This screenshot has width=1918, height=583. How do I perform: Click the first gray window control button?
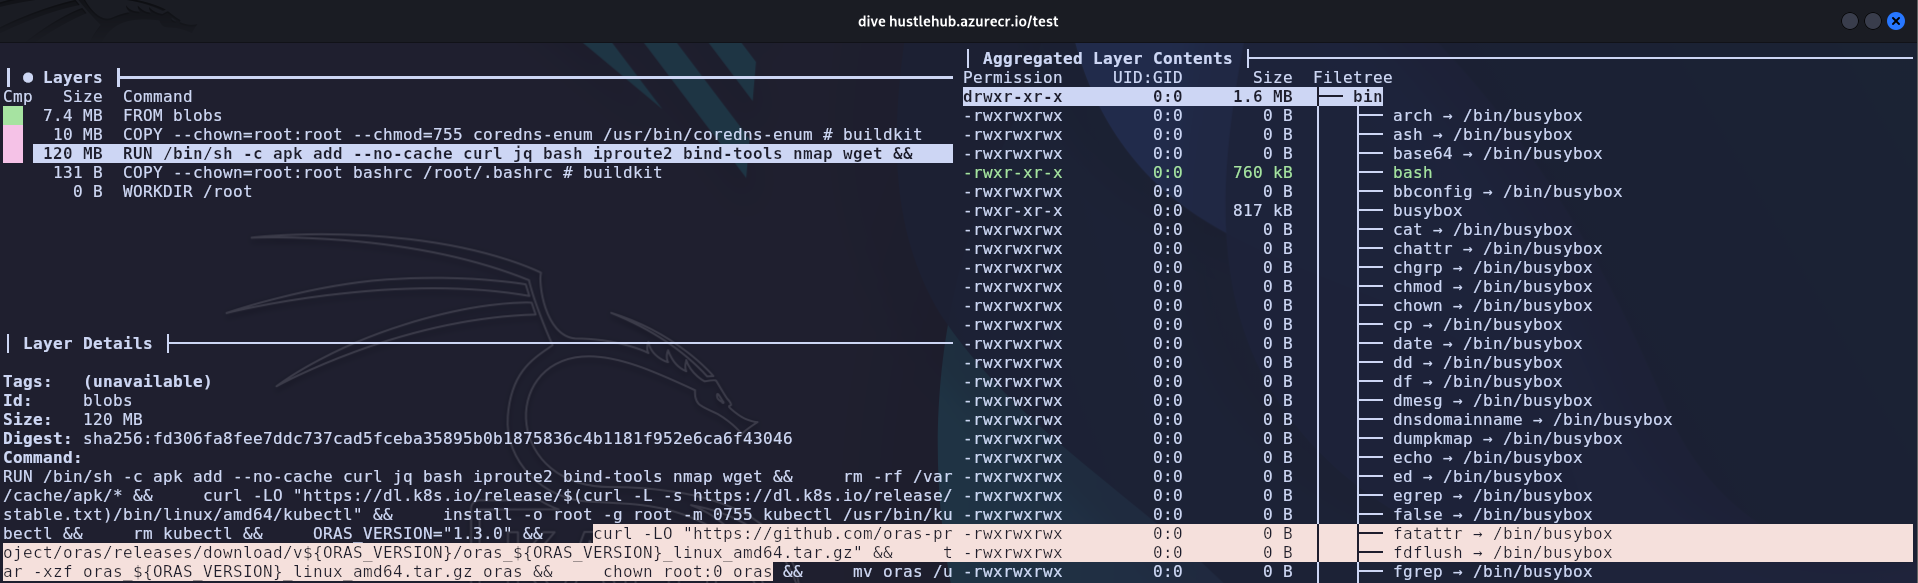point(1849,21)
